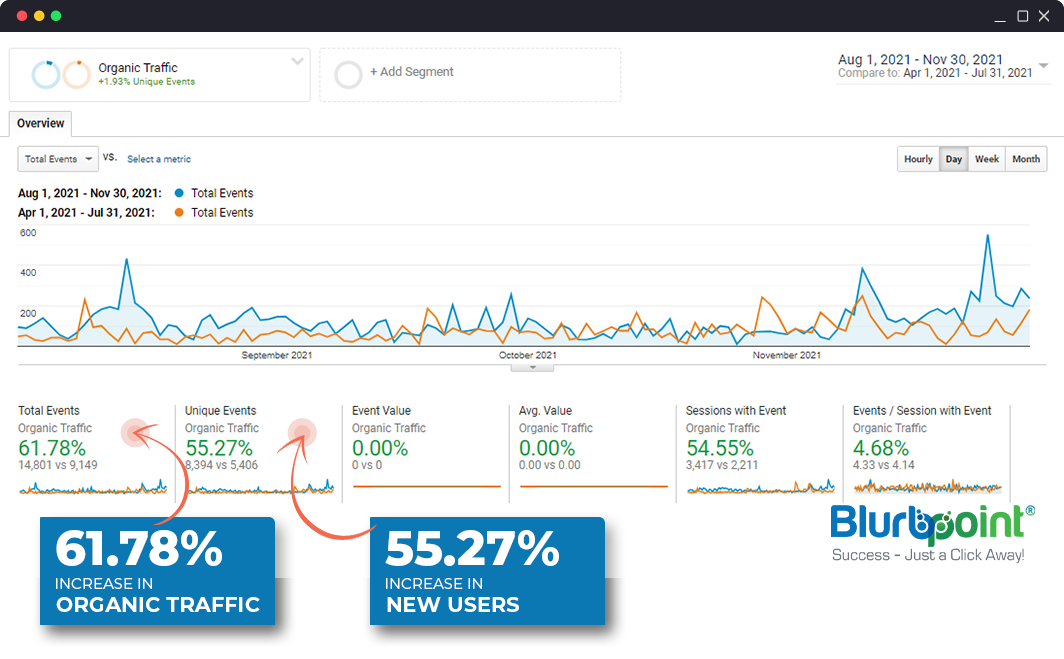This screenshot has height=659, width=1064.
Task: Switch chart granularity to Month
Action: point(1025,159)
